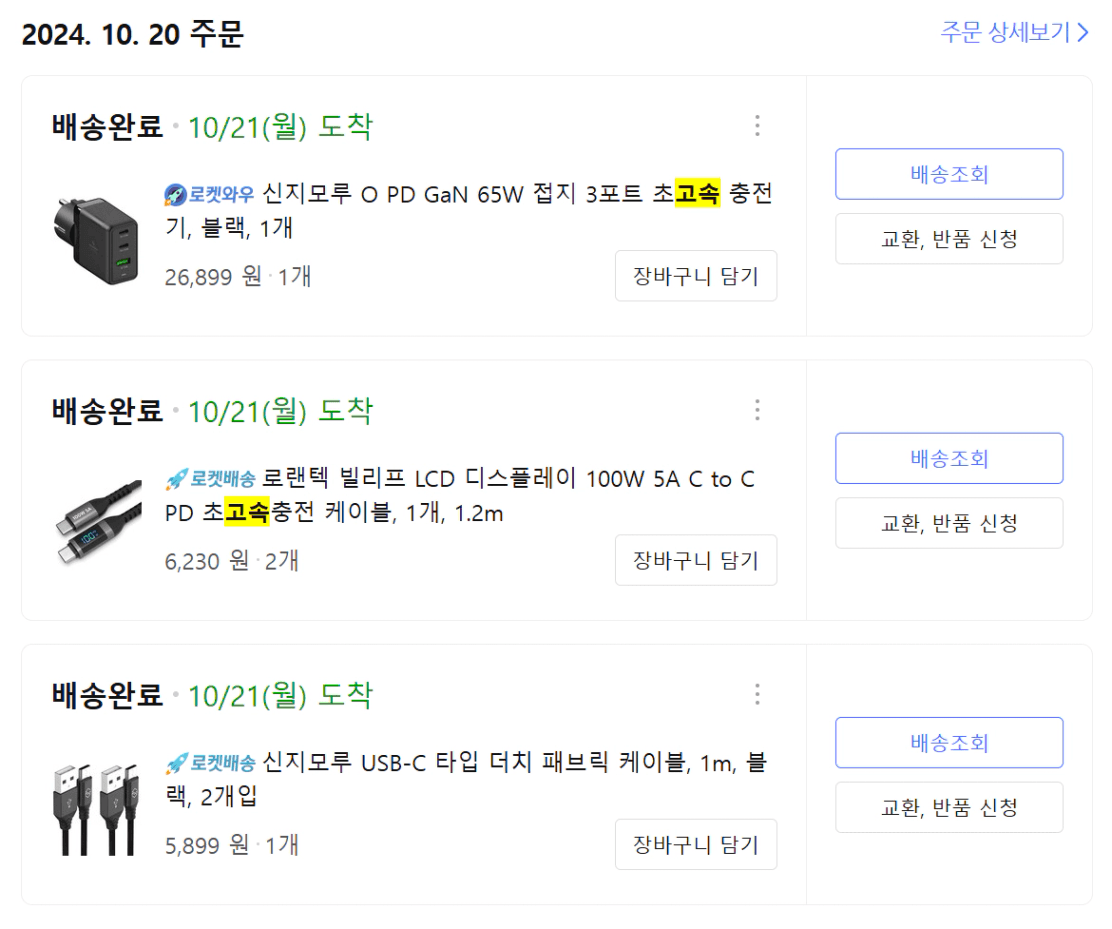The height and width of the screenshot is (929, 1112).
Task: Add the 65W charger to cart (장바구니 담기)
Action: 695,276
